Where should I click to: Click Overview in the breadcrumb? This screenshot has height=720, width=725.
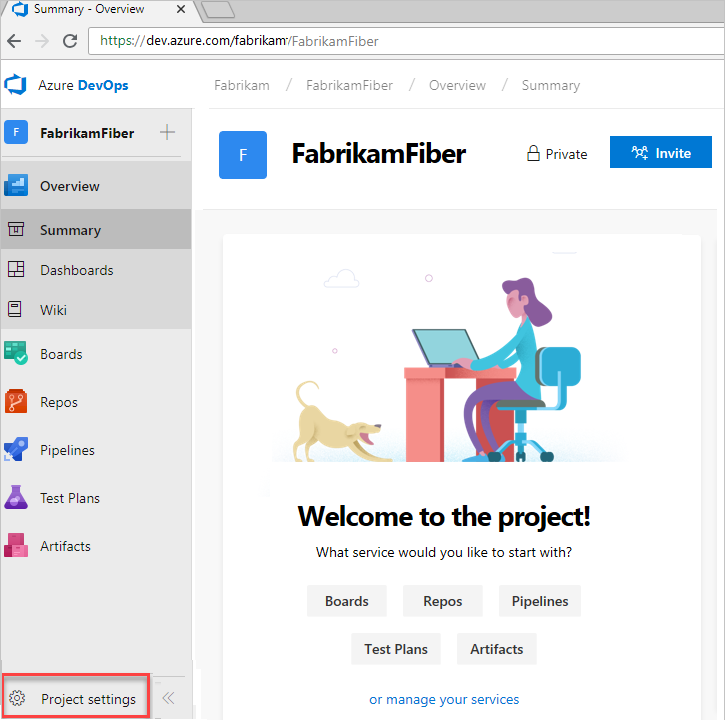[x=457, y=85]
